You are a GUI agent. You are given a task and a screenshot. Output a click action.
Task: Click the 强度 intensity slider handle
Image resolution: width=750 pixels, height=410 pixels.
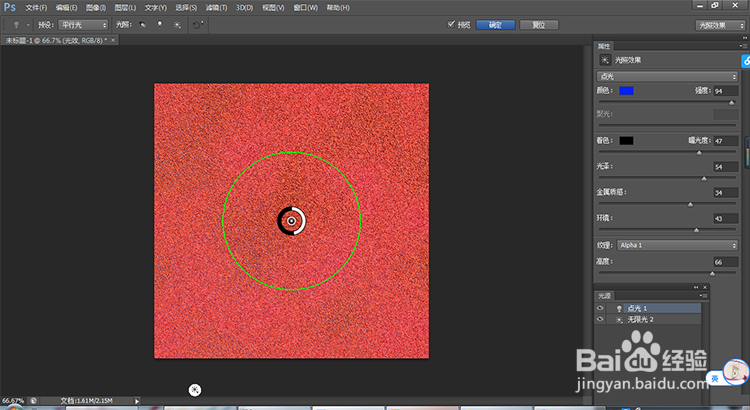(731, 102)
